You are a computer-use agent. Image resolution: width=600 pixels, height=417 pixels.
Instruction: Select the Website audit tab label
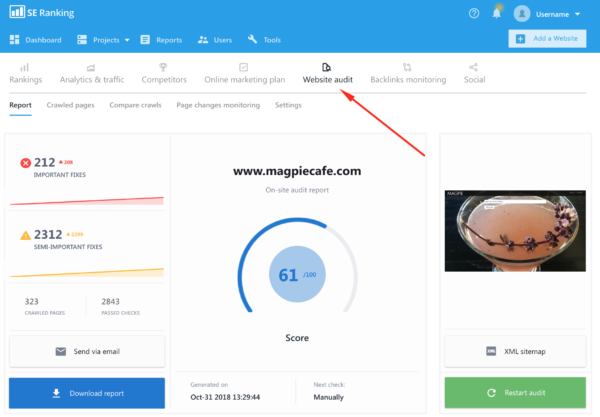coord(328,80)
